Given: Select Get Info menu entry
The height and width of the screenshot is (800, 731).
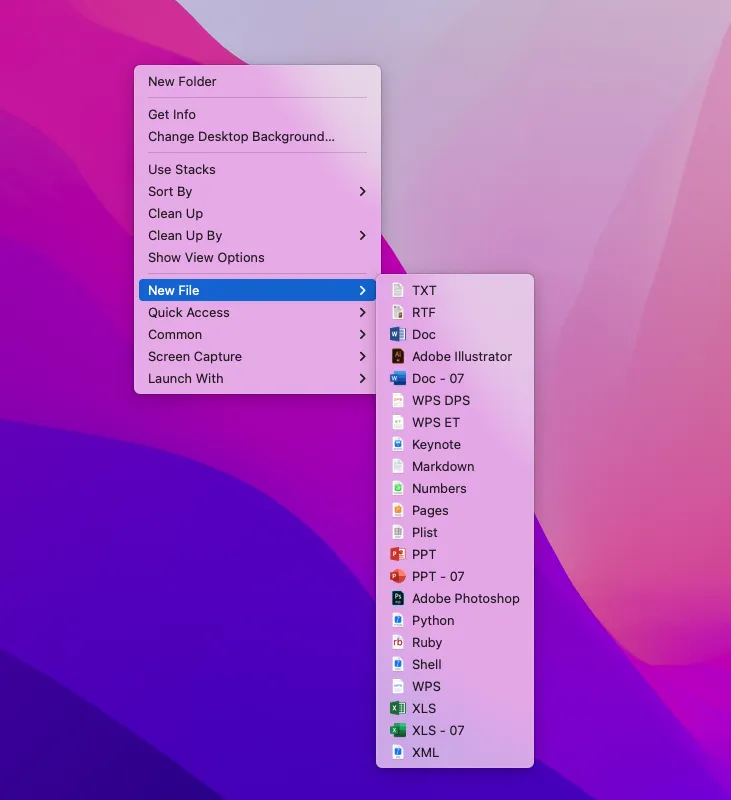Looking at the screenshot, I should pos(257,114).
